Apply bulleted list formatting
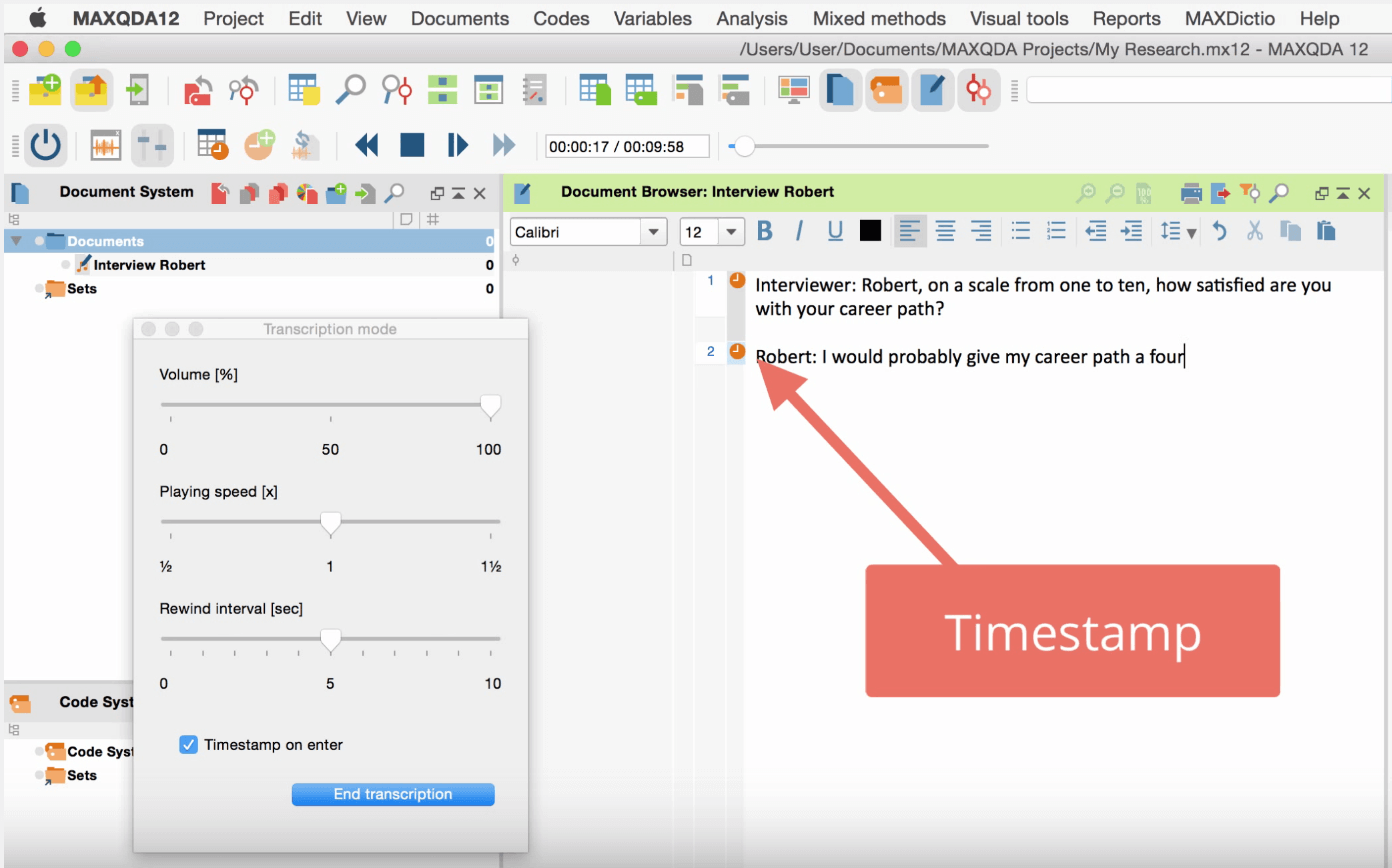1392x868 pixels. coord(1021,232)
